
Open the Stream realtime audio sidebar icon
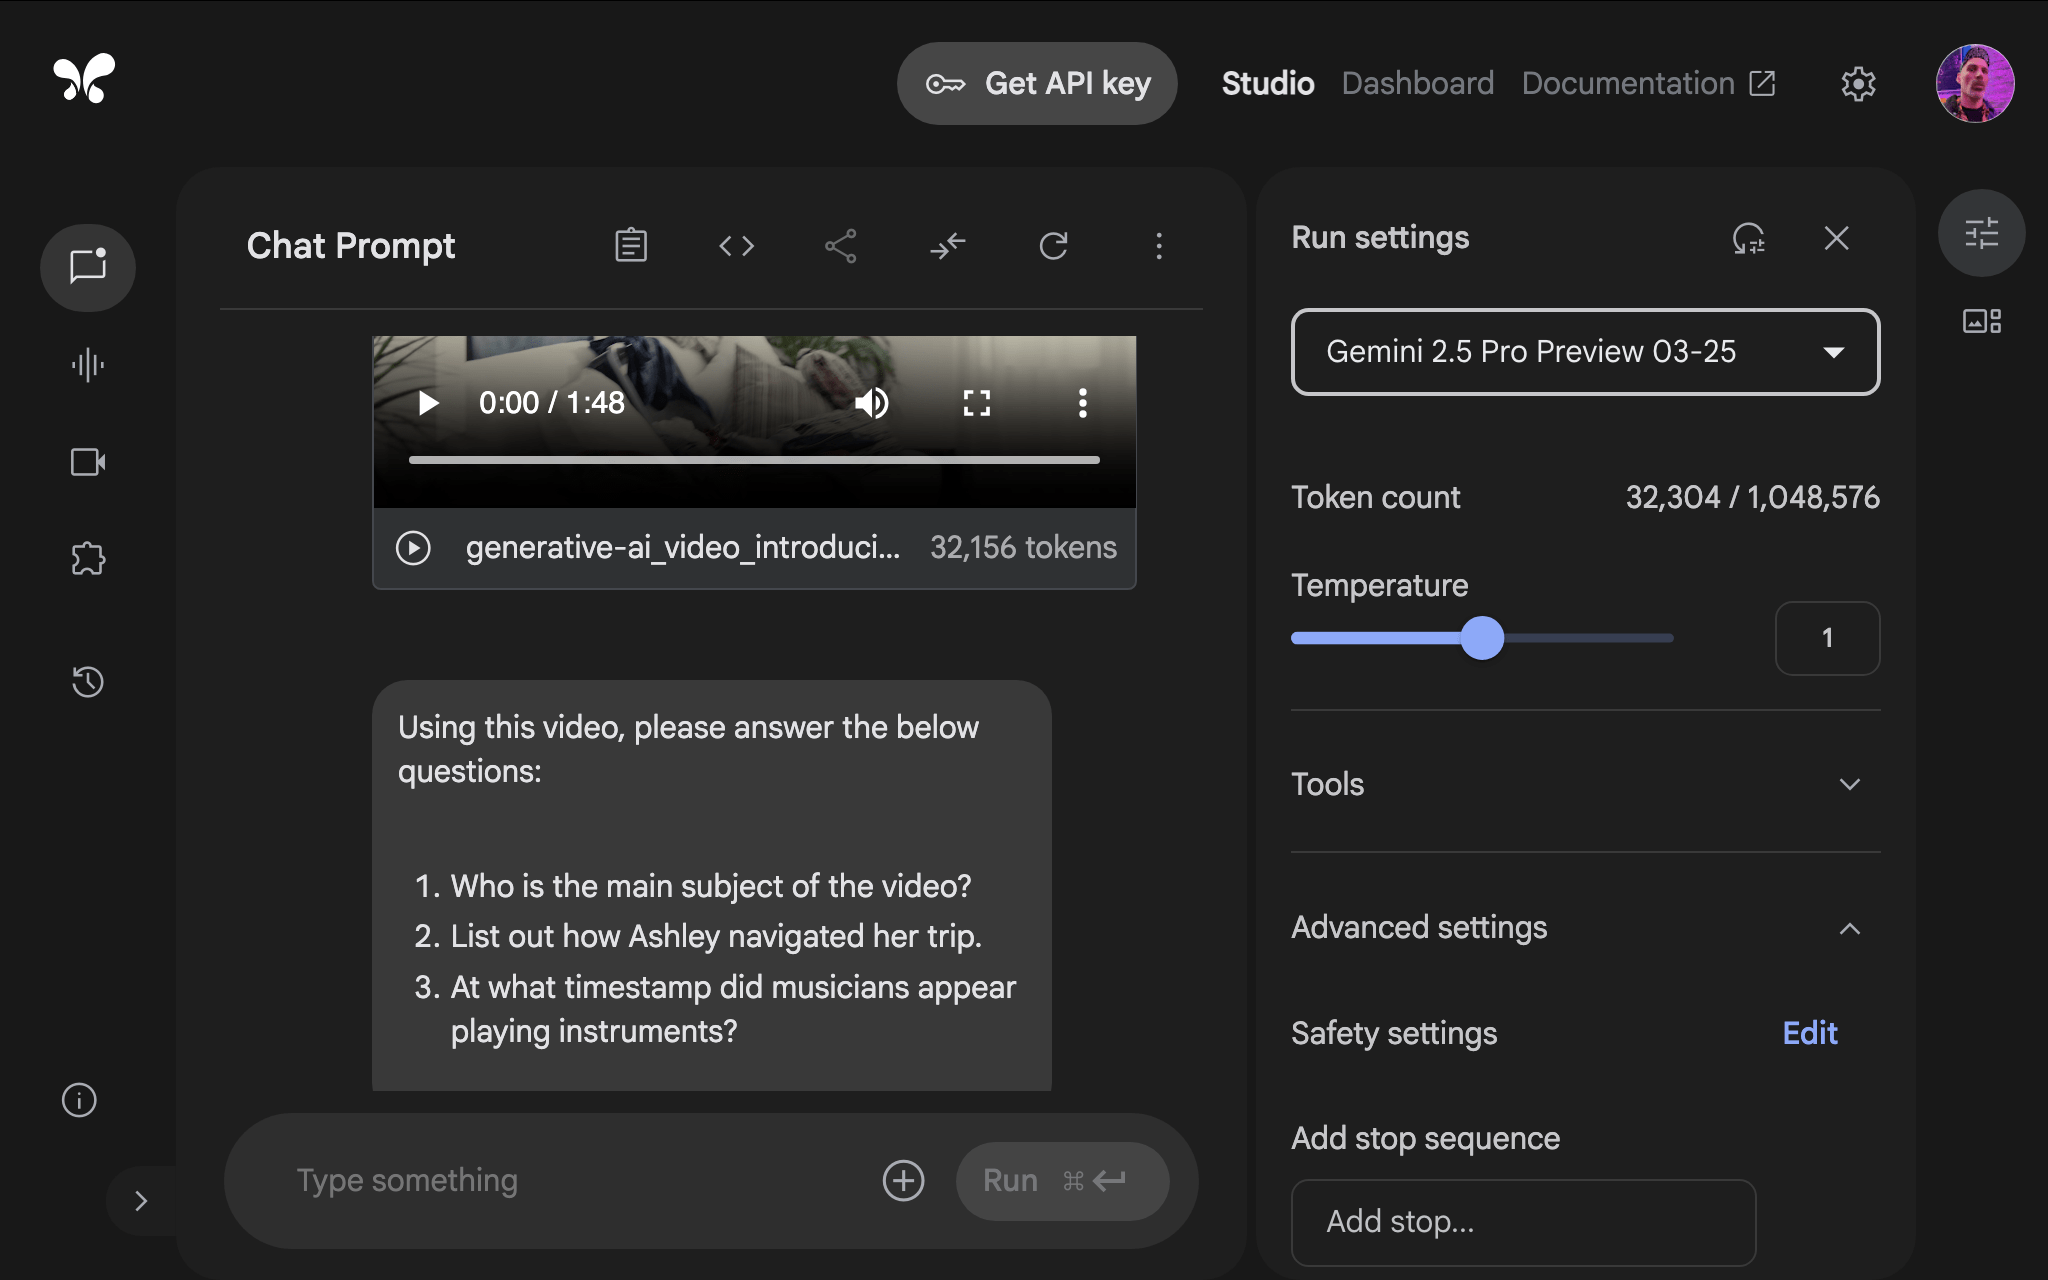click(88, 365)
